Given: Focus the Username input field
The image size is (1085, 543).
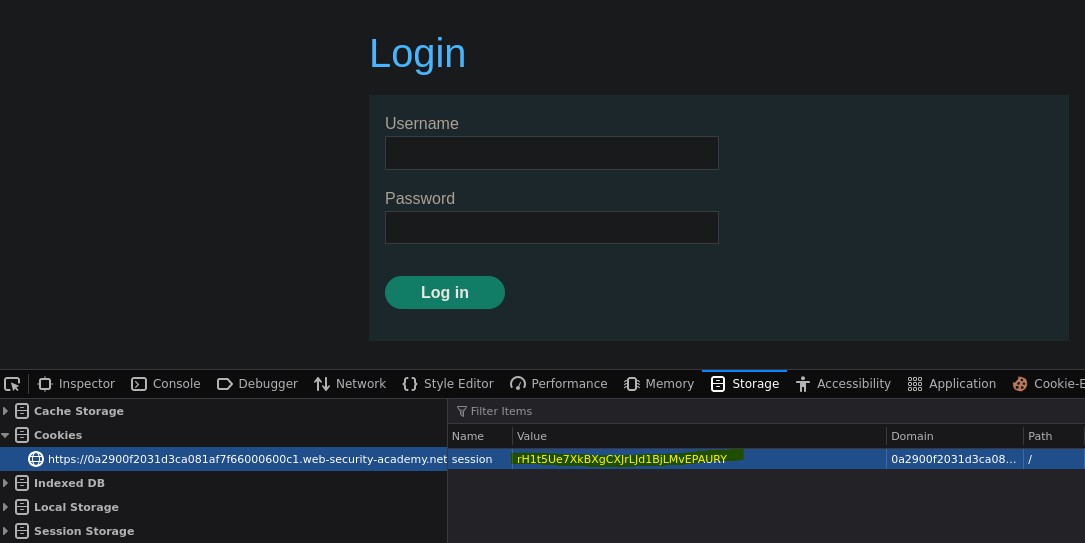Looking at the screenshot, I should click(x=551, y=153).
